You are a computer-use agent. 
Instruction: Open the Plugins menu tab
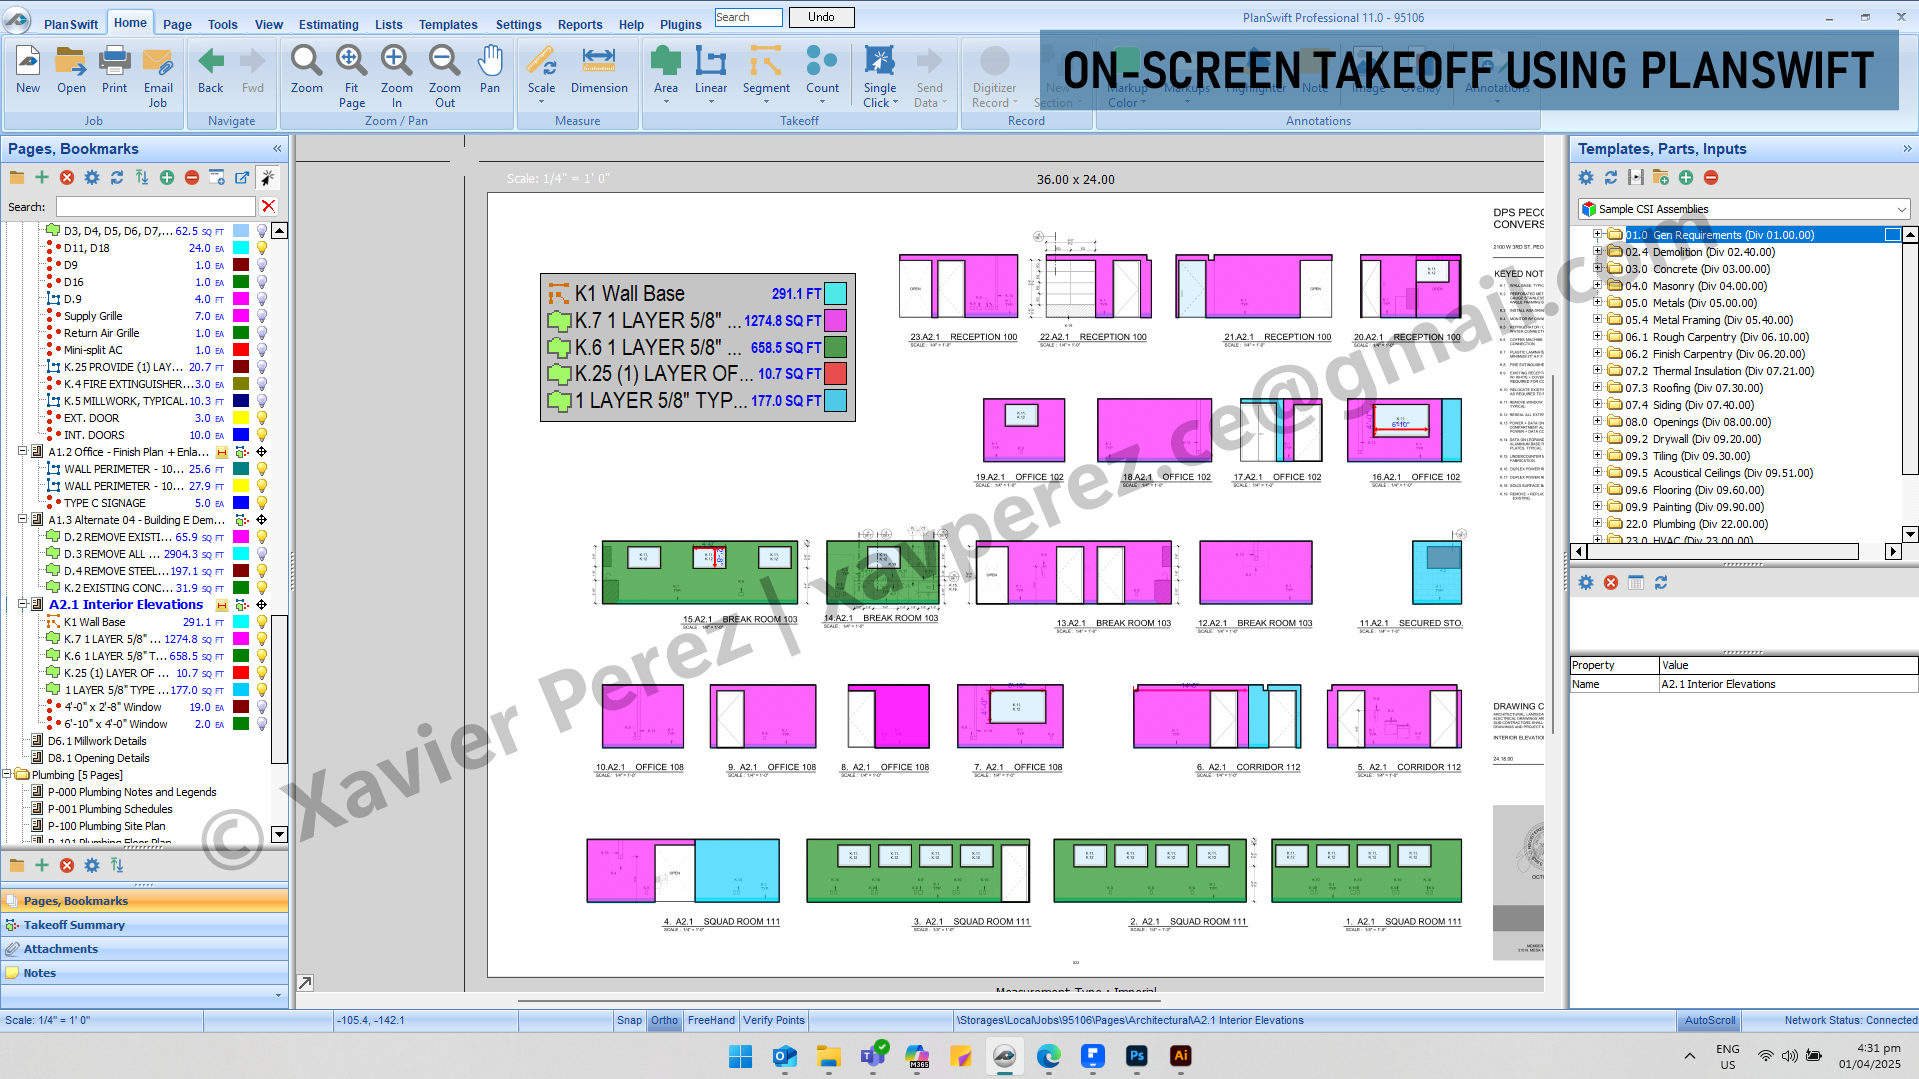pyautogui.click(x=681, y=24)
